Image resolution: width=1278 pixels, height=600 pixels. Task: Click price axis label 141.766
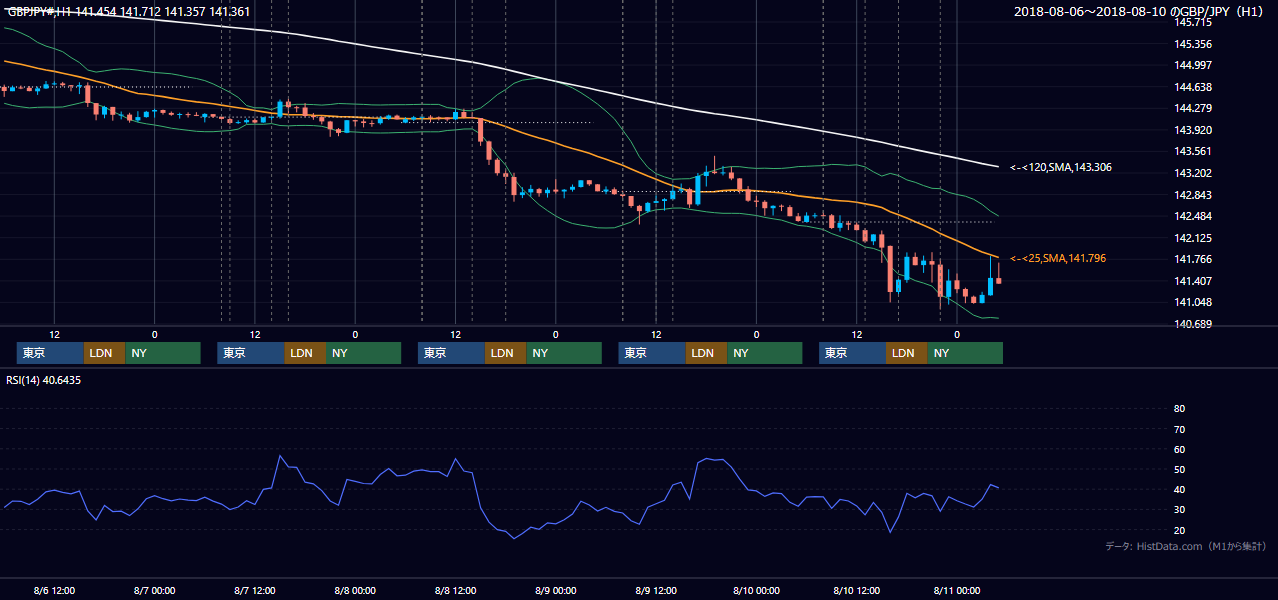click(x=1193, y=260)
